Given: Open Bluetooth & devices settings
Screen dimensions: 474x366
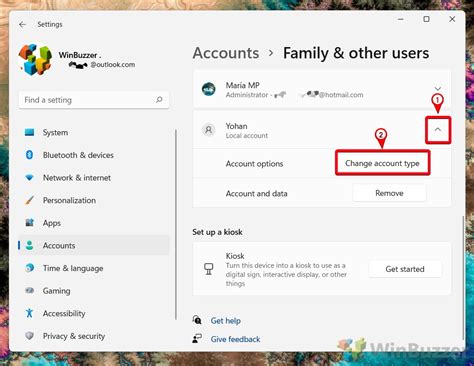Looking at the screenshot, I should coord(94,155).
